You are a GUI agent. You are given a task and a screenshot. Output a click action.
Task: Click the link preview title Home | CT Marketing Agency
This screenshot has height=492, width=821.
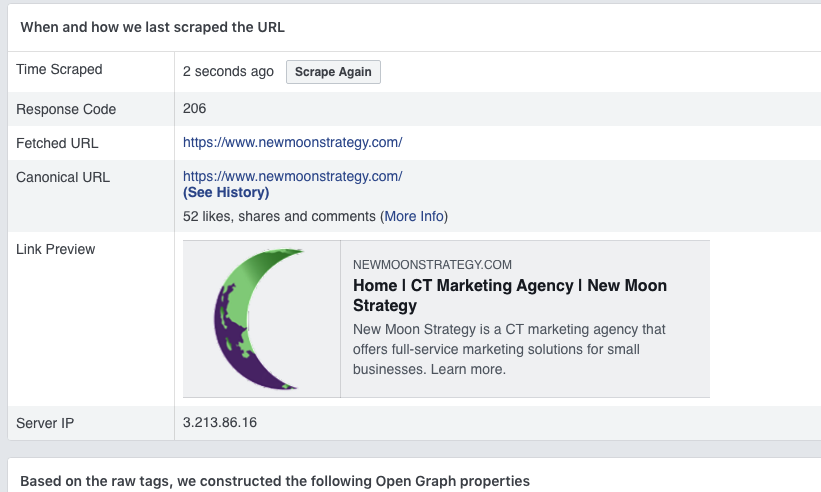click(x=509, y=295)
